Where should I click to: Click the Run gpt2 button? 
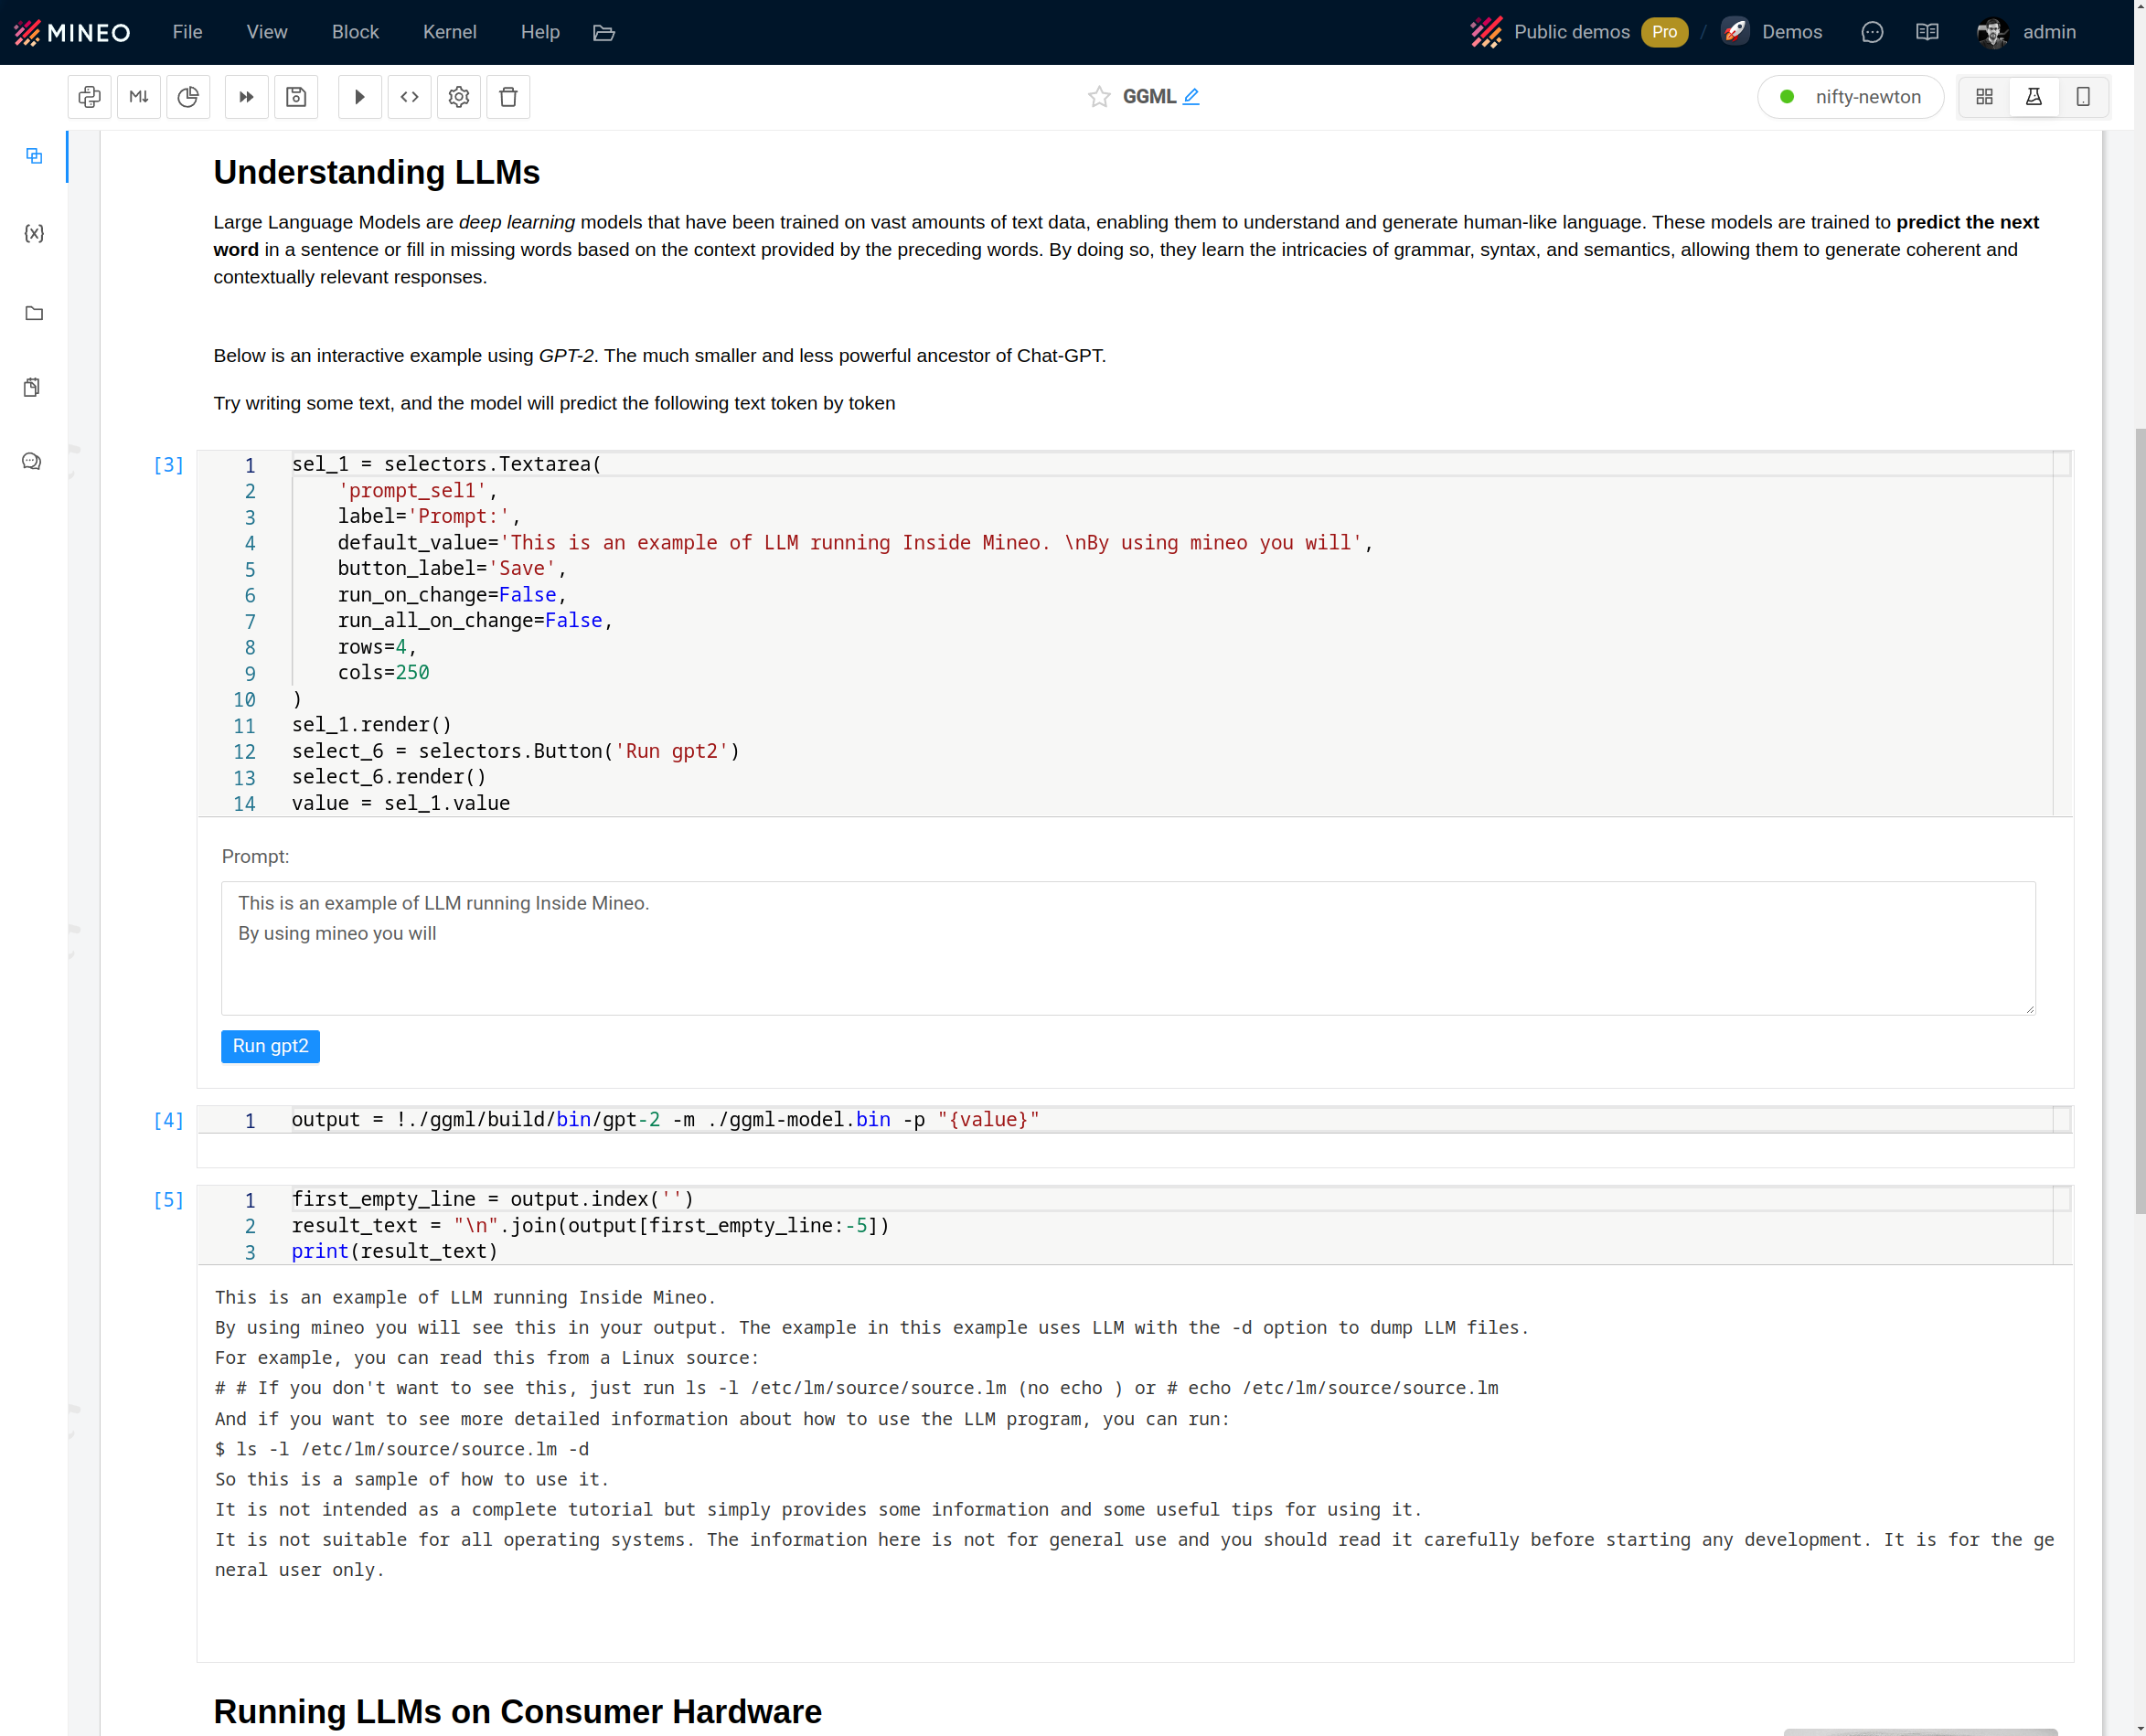click(270, 1046)
